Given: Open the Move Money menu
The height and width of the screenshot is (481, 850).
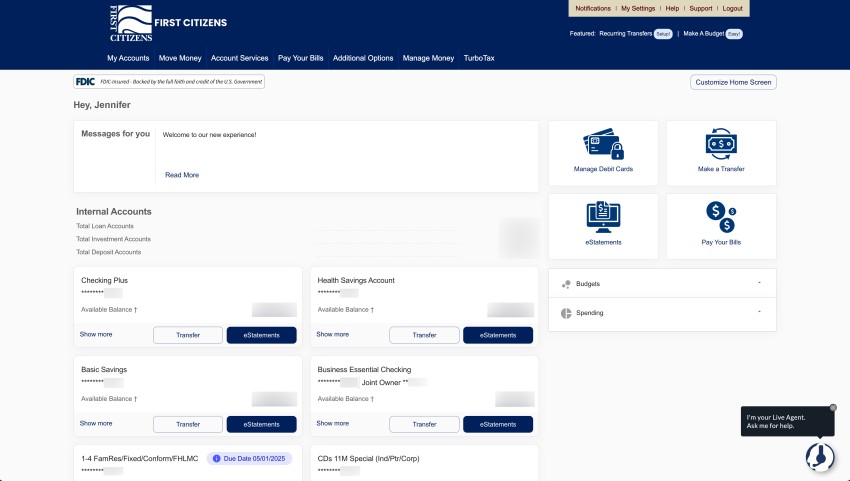Looking at the screenshot, I should coord(180,58).
